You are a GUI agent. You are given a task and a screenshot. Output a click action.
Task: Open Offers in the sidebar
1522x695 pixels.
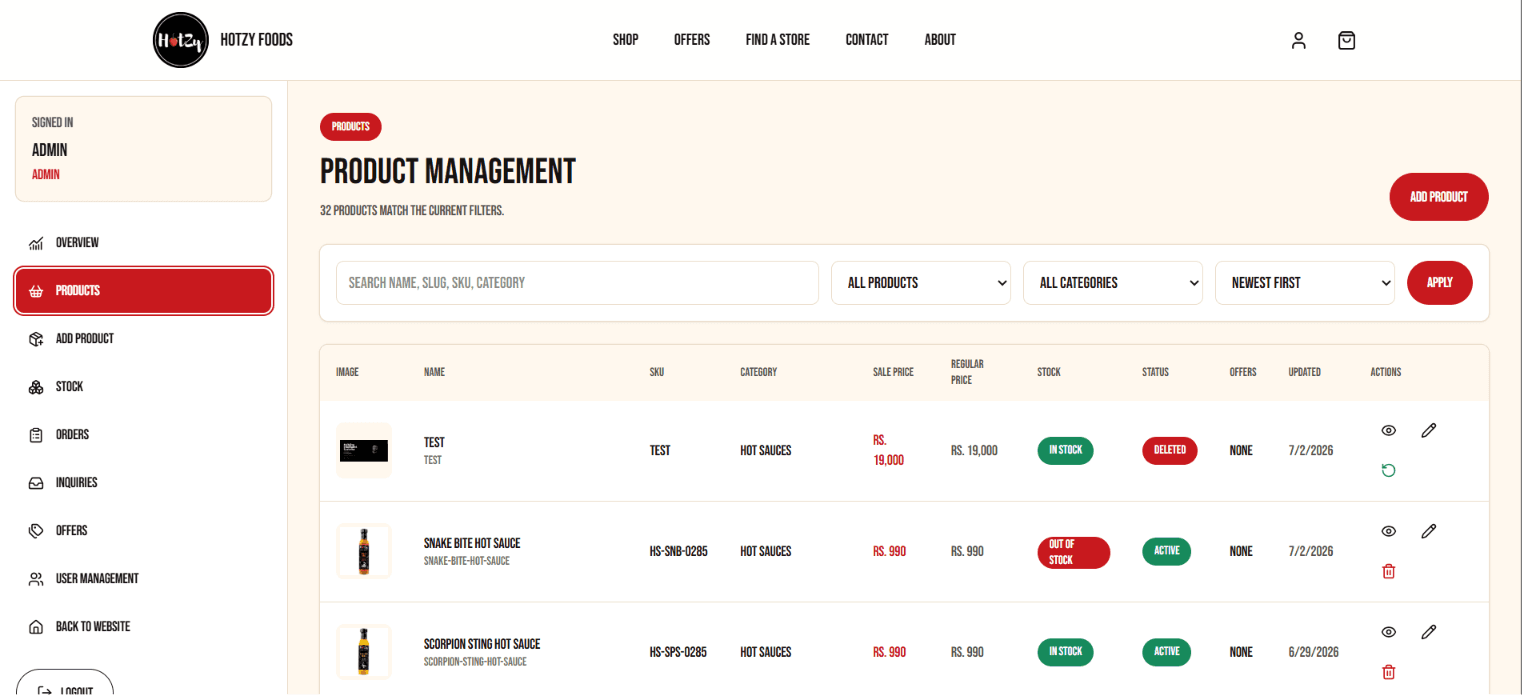(x=143, y=531)
